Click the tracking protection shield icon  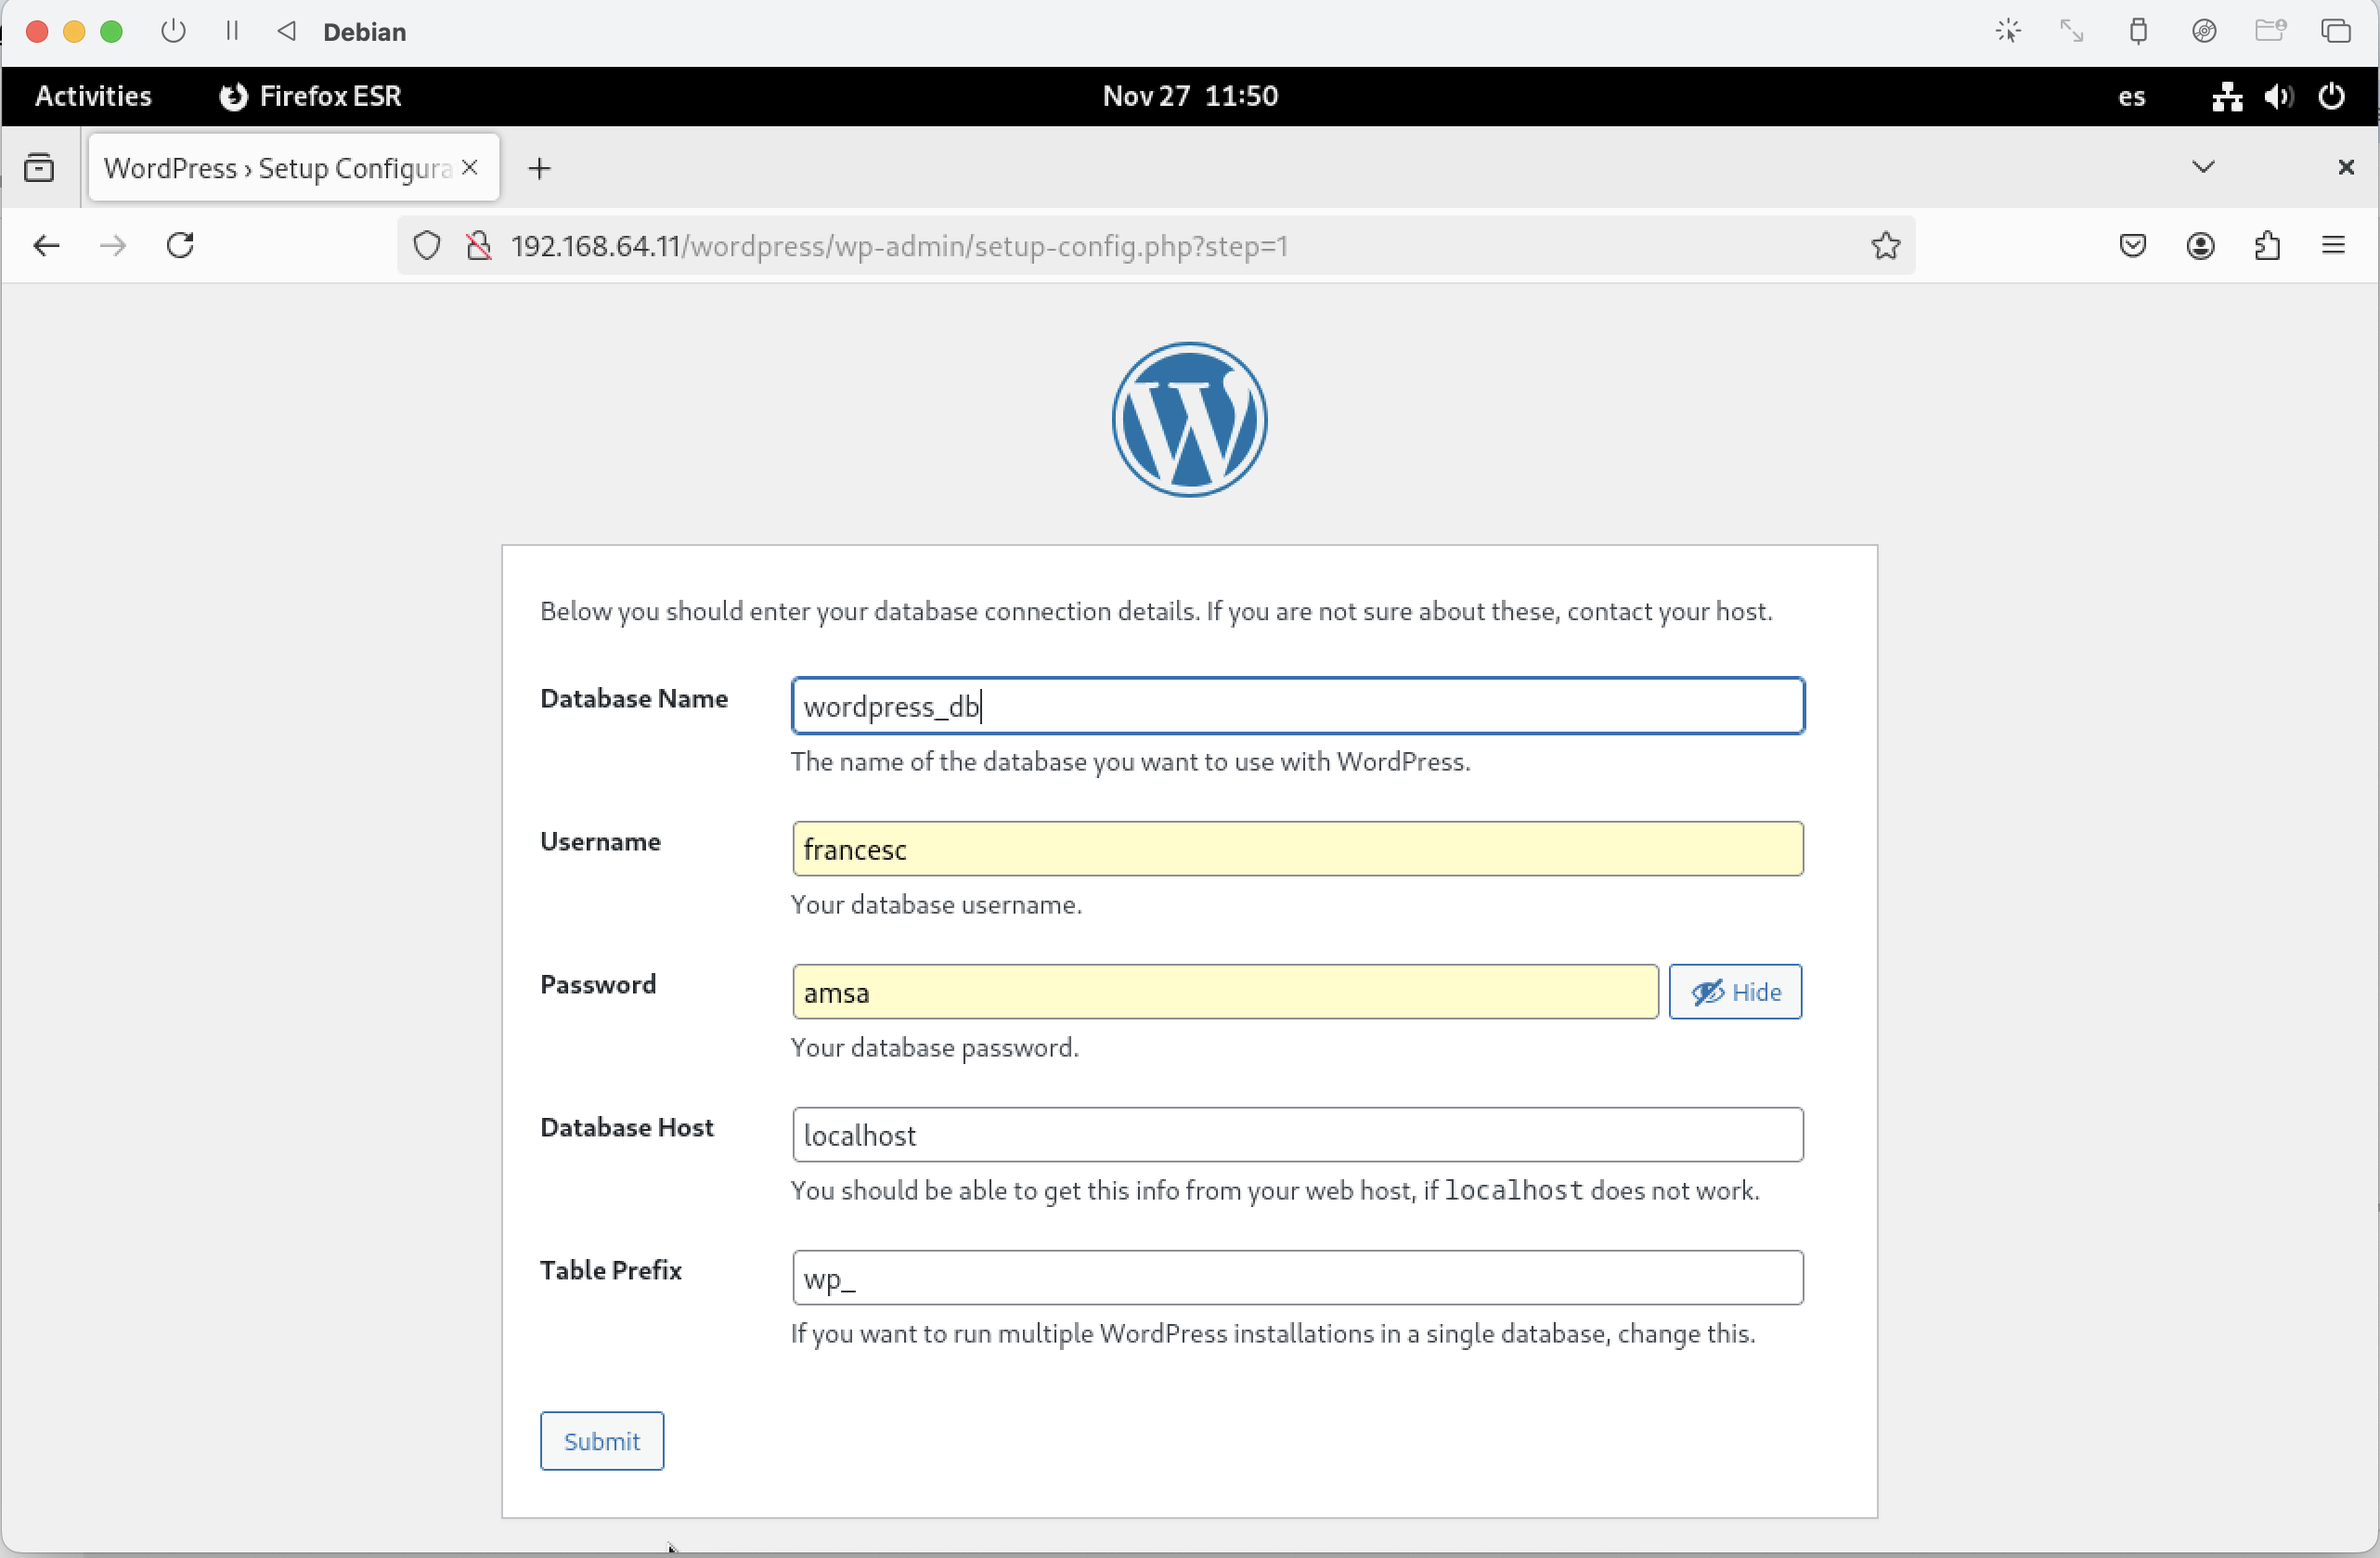[427, 245]
